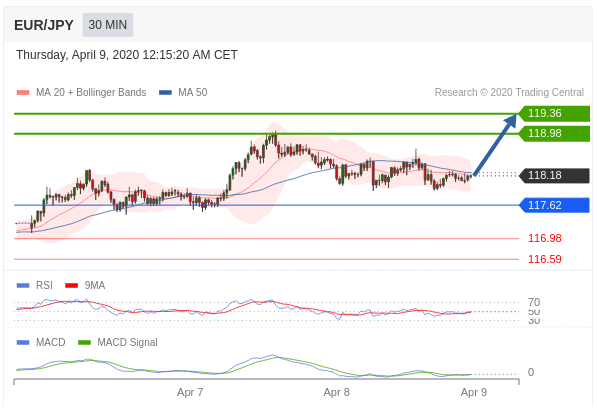Click the green MACD Signal legend swatch
Viewport: 597px width, 410px height.
85,343
